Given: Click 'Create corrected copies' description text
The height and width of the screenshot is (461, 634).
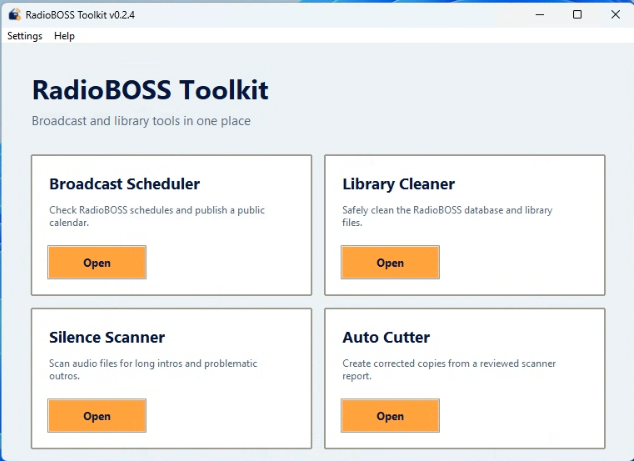Looking at the screenshot, I should (449, 369).
